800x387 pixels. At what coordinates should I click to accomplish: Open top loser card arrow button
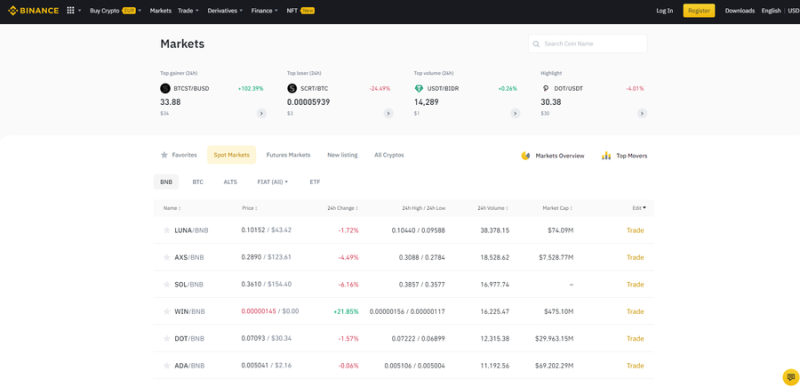click(388, 113)
